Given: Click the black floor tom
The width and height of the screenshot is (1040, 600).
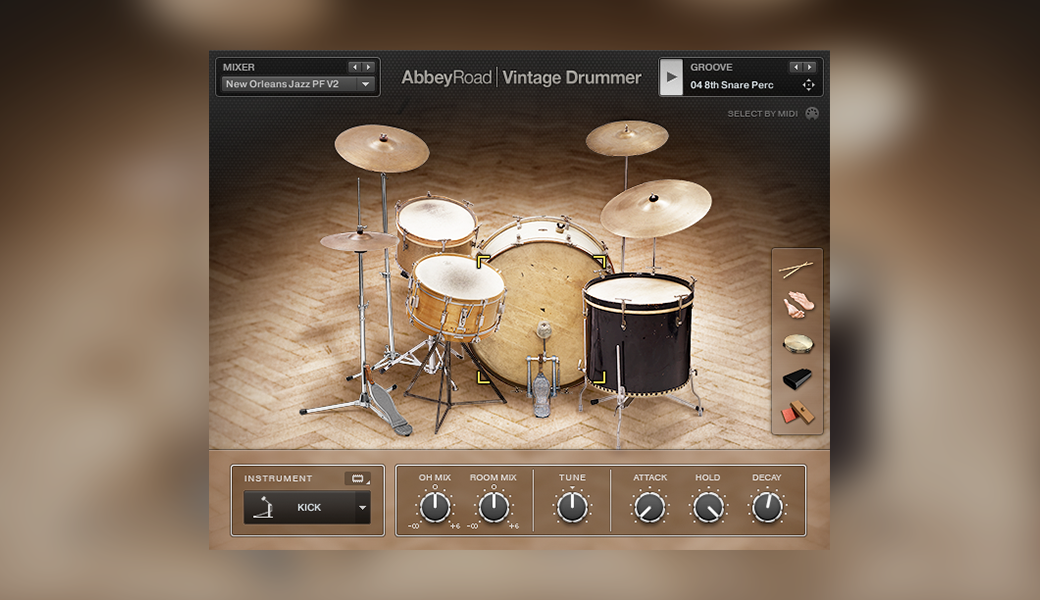Looking at the screenshot, I should [x=638, y=337].
